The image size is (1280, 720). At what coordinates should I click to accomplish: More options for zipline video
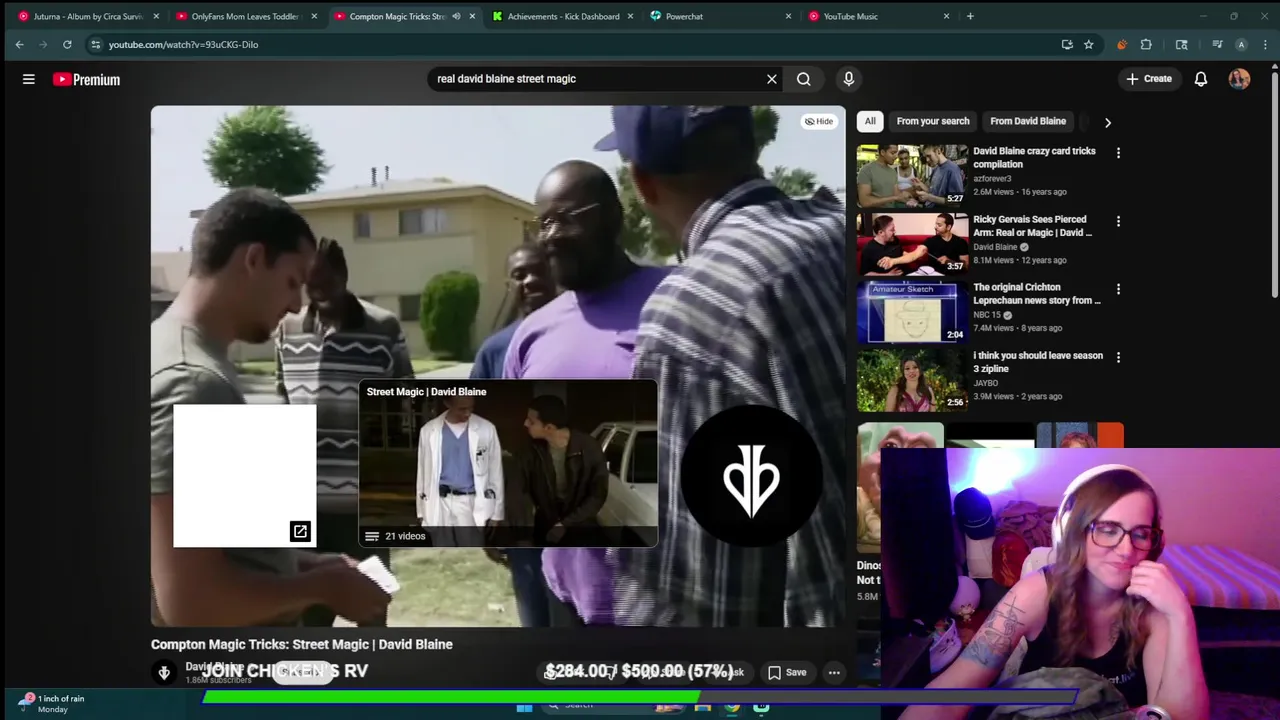pos(1118,357)
